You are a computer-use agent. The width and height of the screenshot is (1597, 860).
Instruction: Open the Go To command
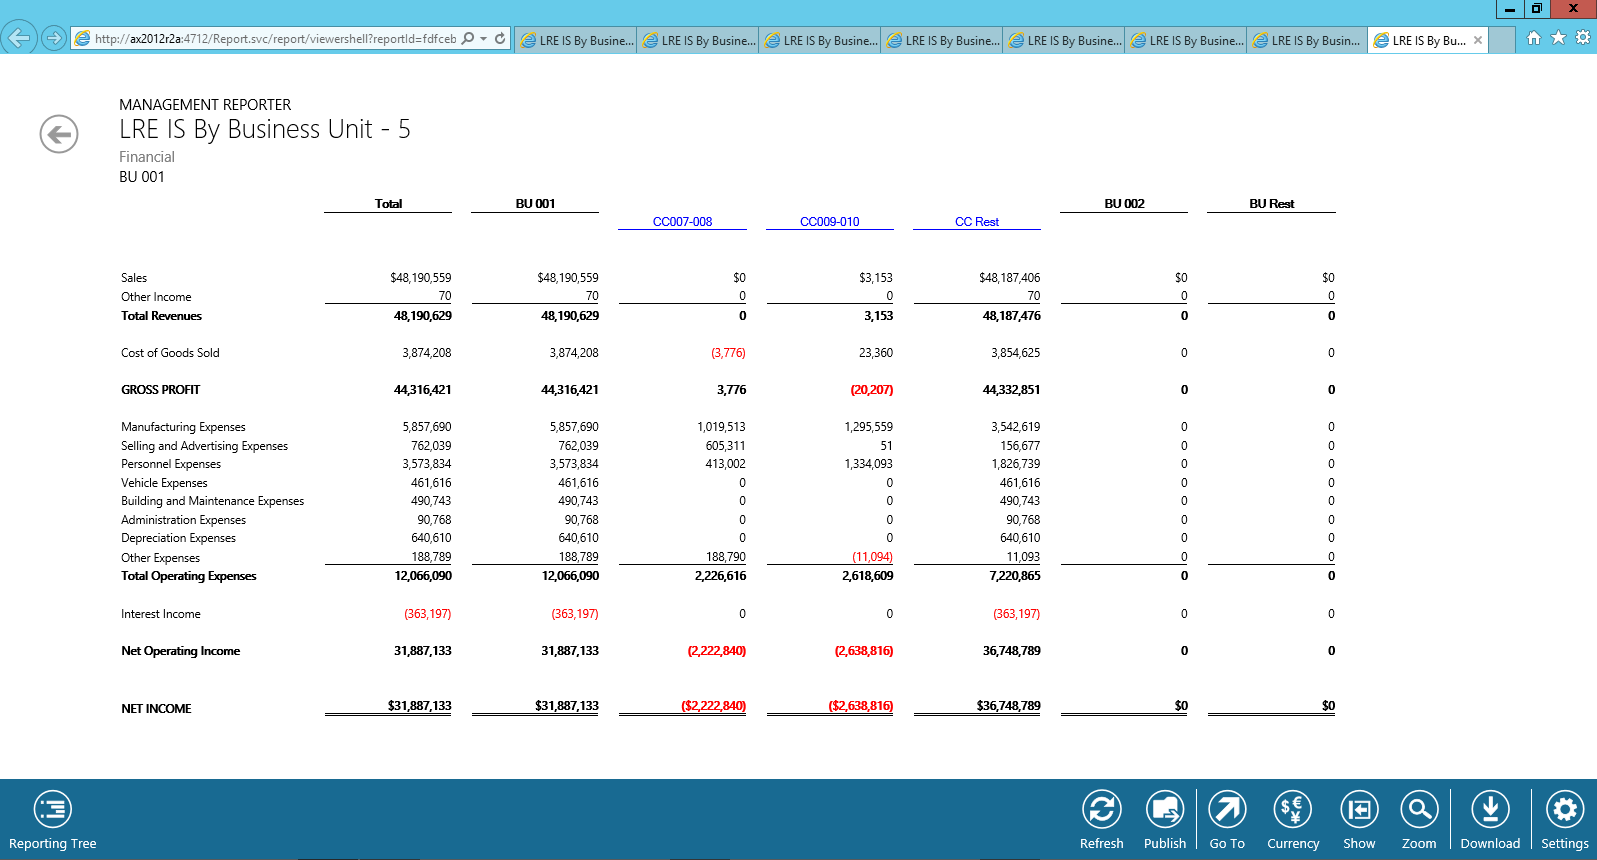tap(1227, 809)
